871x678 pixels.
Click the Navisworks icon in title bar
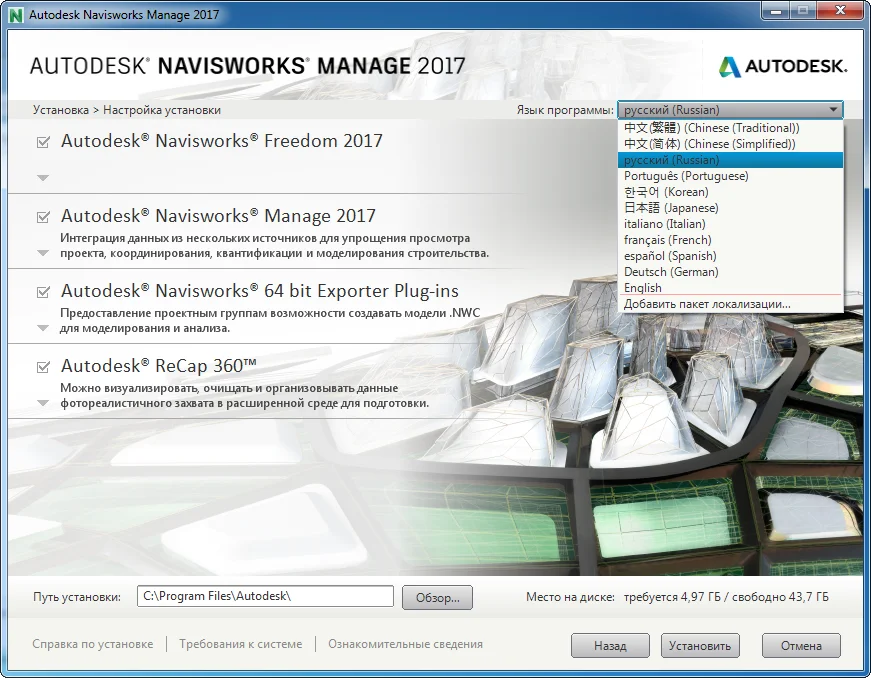click(x=16, y=15)
